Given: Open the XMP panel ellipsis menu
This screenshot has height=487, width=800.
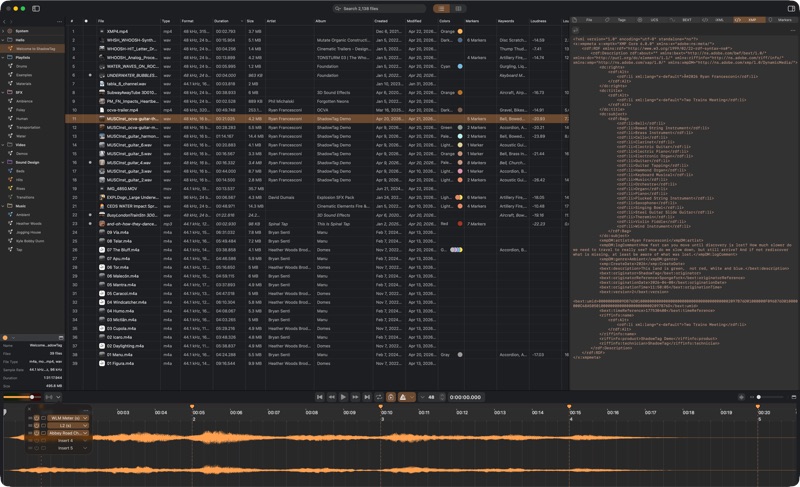Looking at the screenshot, I should point(792,30).
